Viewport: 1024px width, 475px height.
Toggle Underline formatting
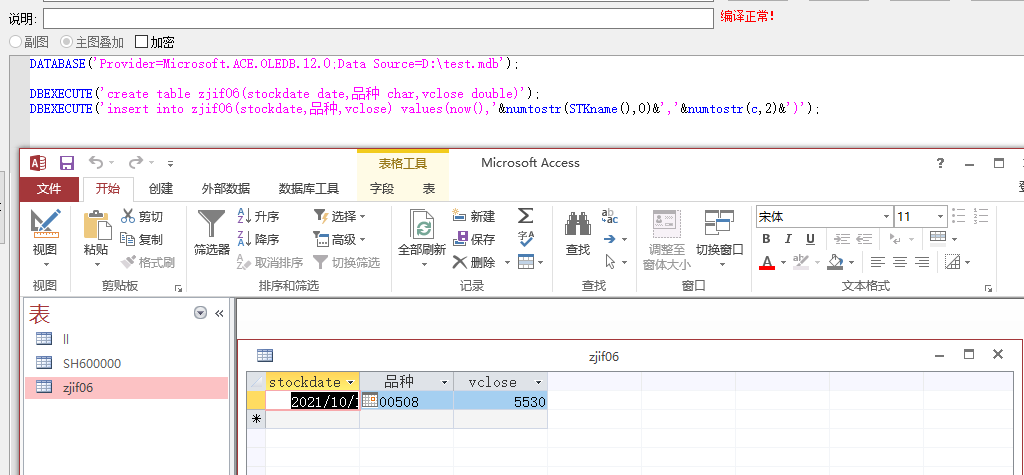(x=810, y=239)
